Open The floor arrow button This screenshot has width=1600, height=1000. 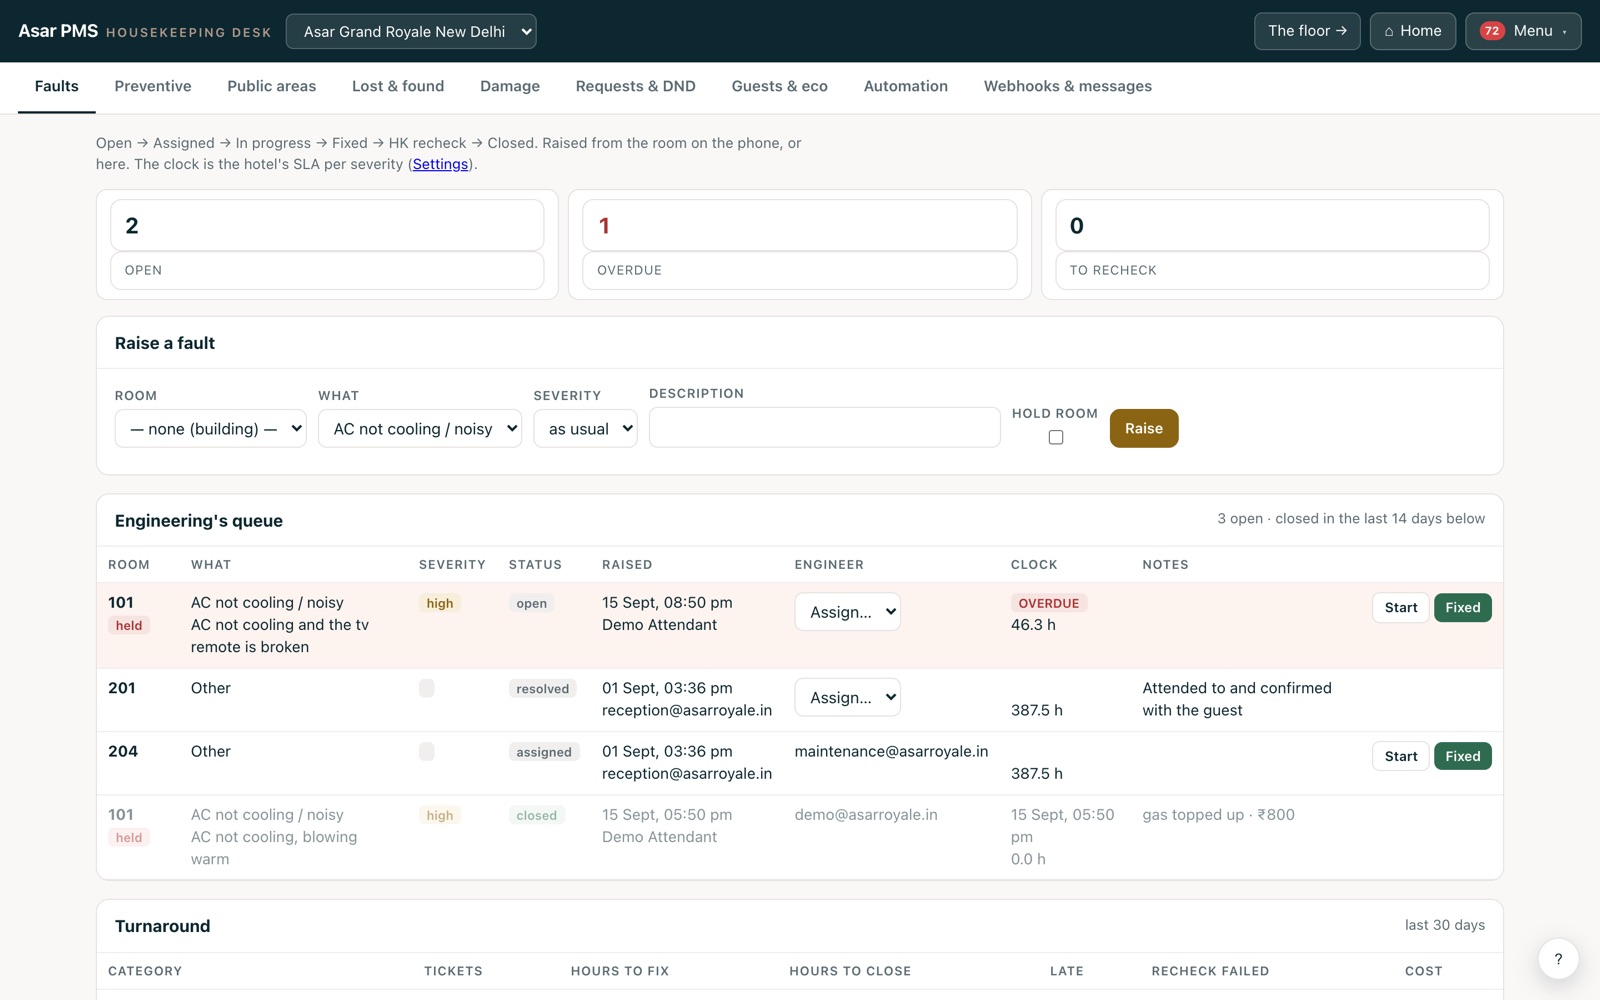point(1307,31)
